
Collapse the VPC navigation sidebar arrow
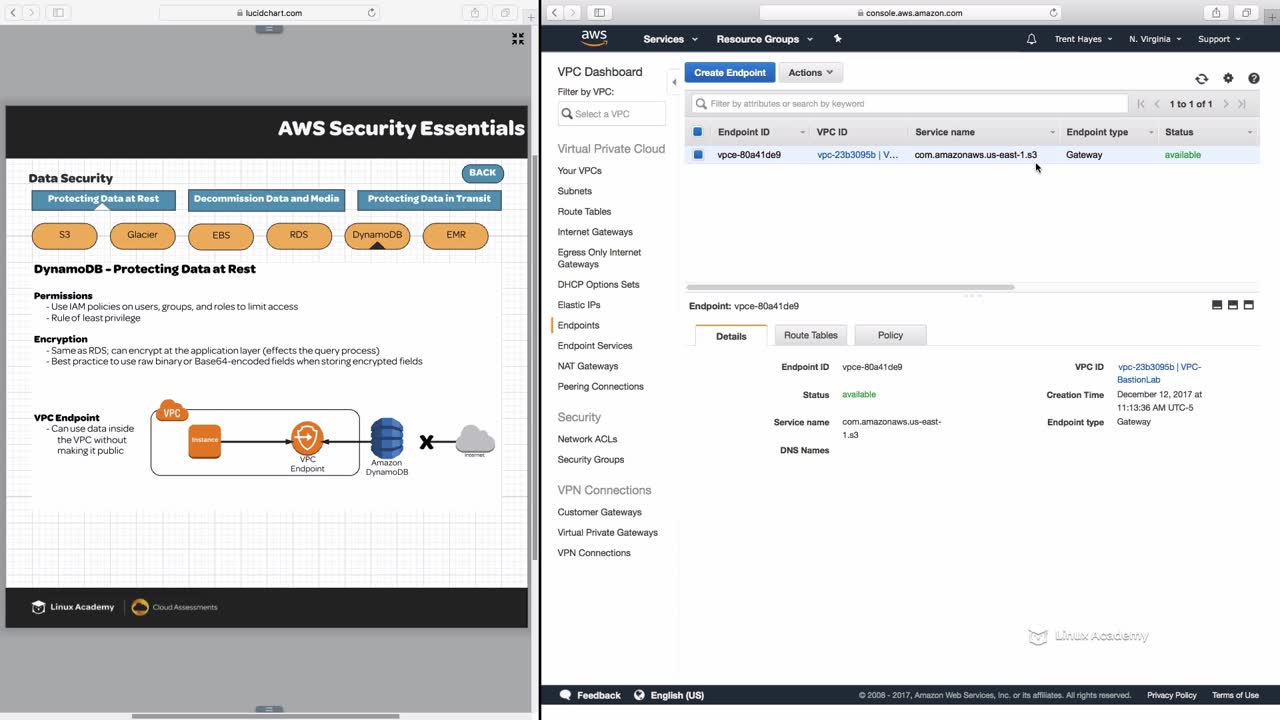(x=674, y=83)
